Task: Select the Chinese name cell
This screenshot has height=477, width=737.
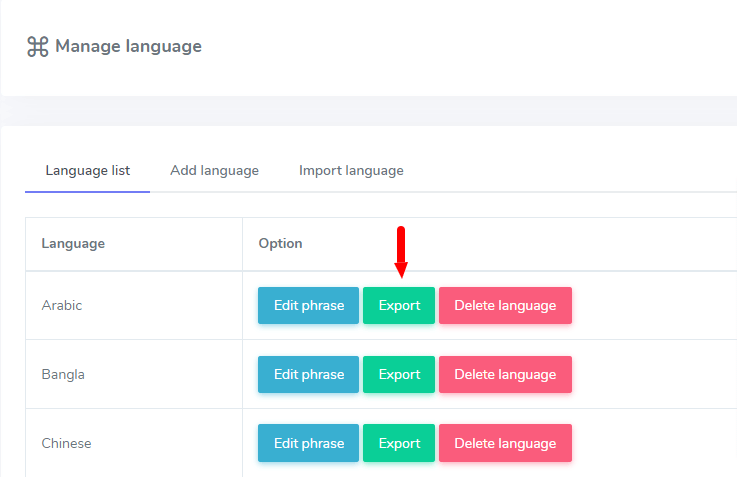Action: [x=66, y=444]
